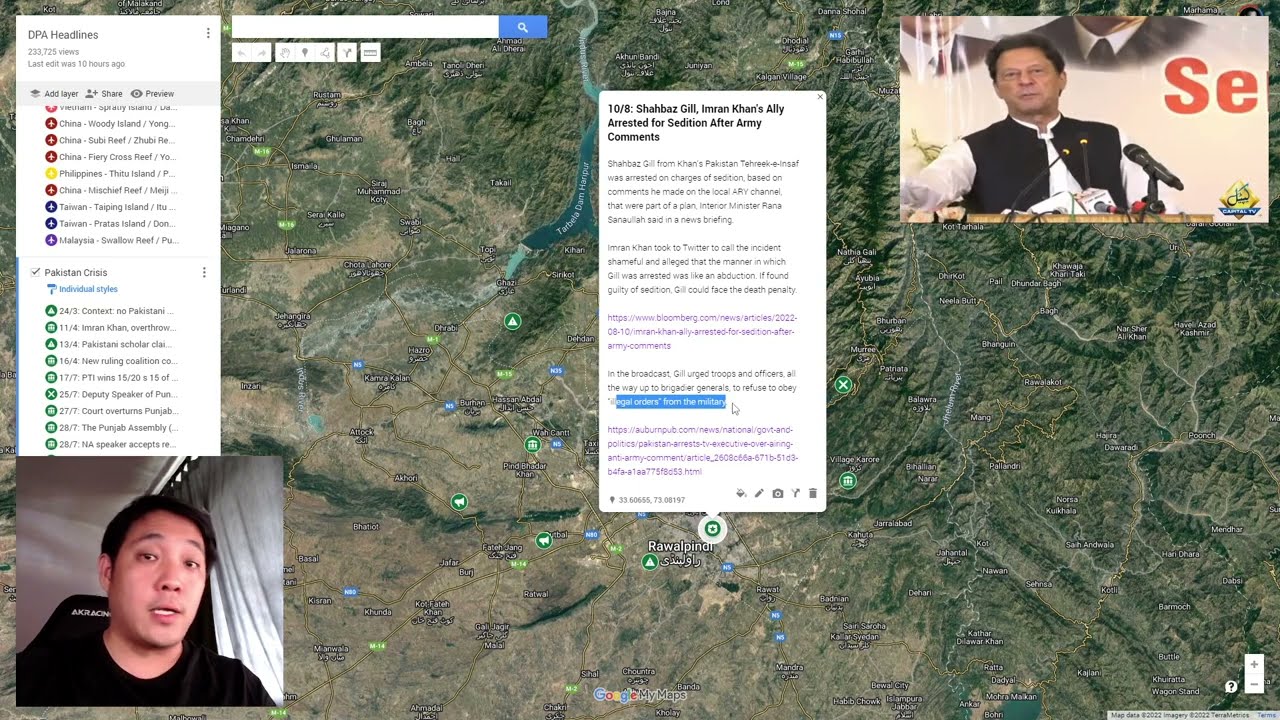The width and height of the screenshot is (1280, 720).
Task: Click the Redo arrow in the map toolbar
Action: tap(262, 53)
